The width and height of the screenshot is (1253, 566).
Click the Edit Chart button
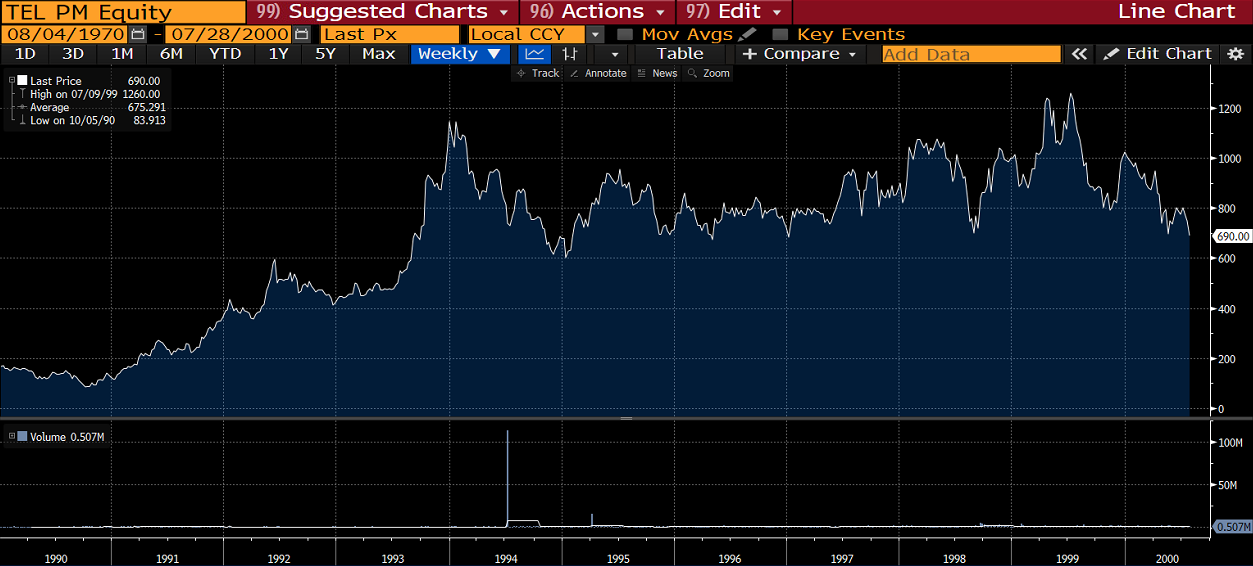[x=1158, y=54]
